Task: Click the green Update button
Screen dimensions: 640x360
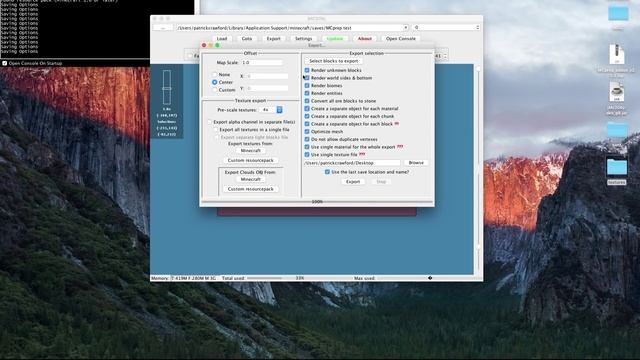Action: [x=335, y=38]
